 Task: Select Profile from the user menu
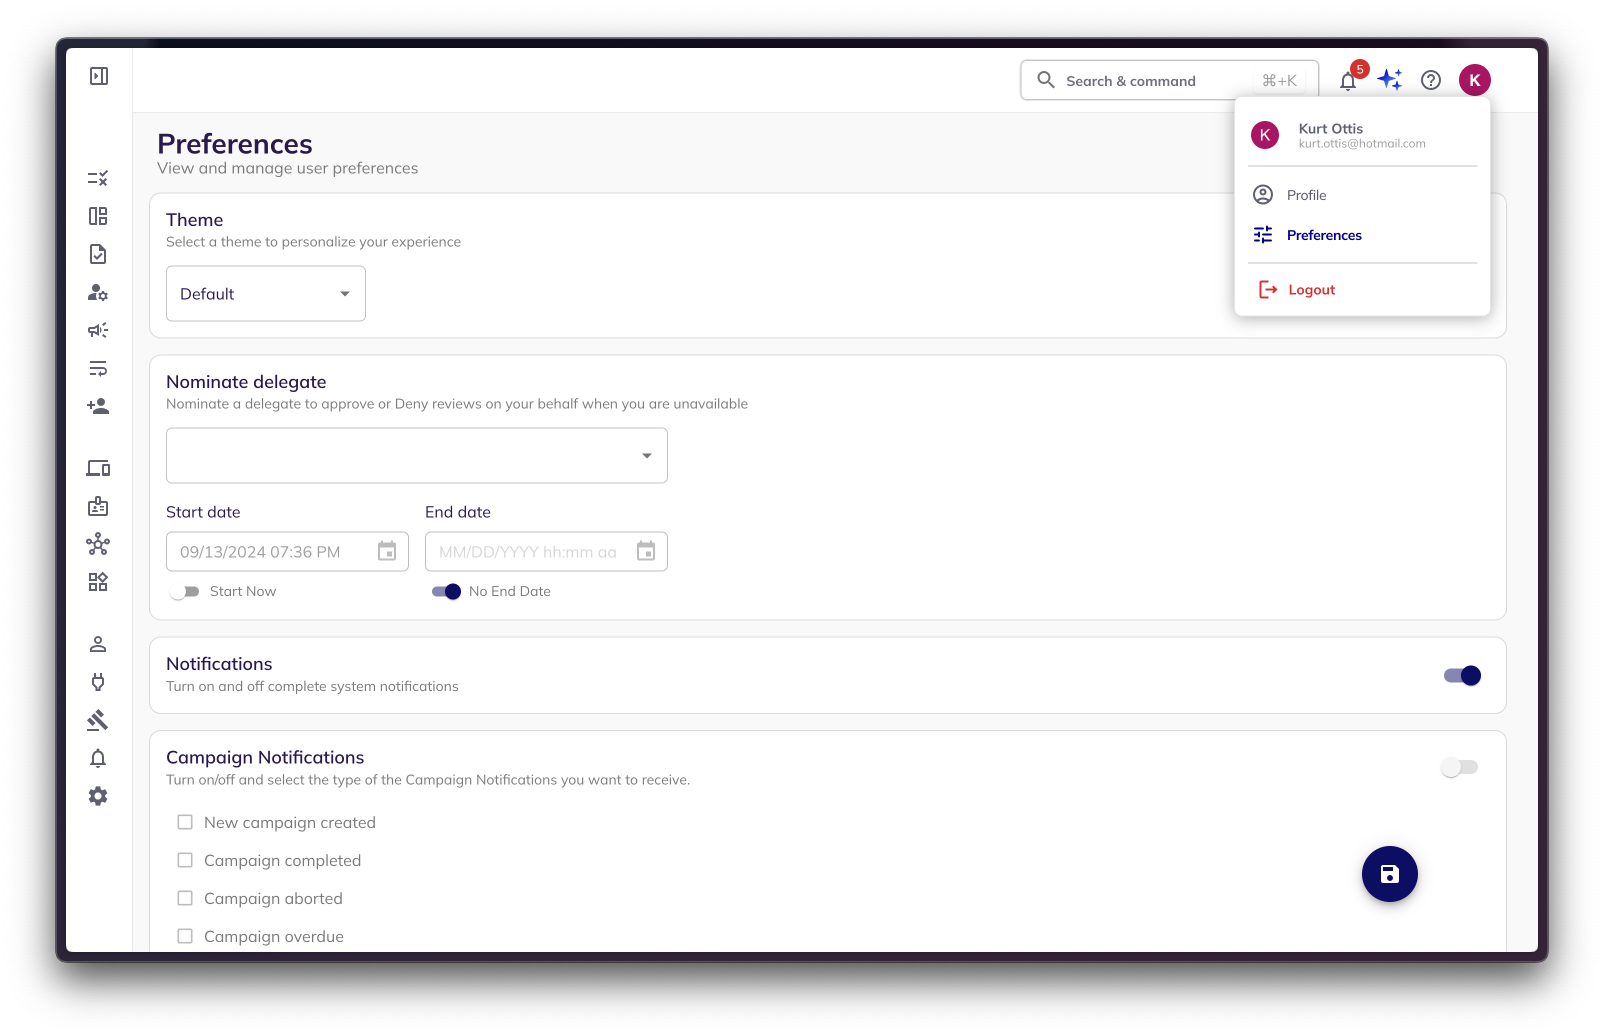[1306, 195]
